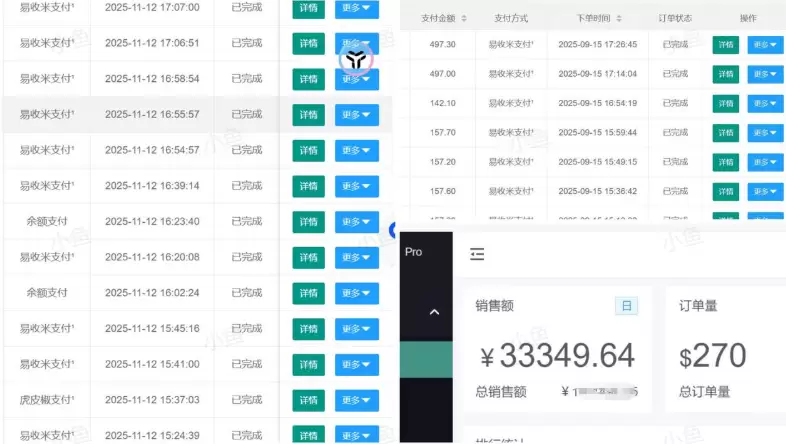Click the up chevron in the dark sidebar

click(x=435, y=312)
